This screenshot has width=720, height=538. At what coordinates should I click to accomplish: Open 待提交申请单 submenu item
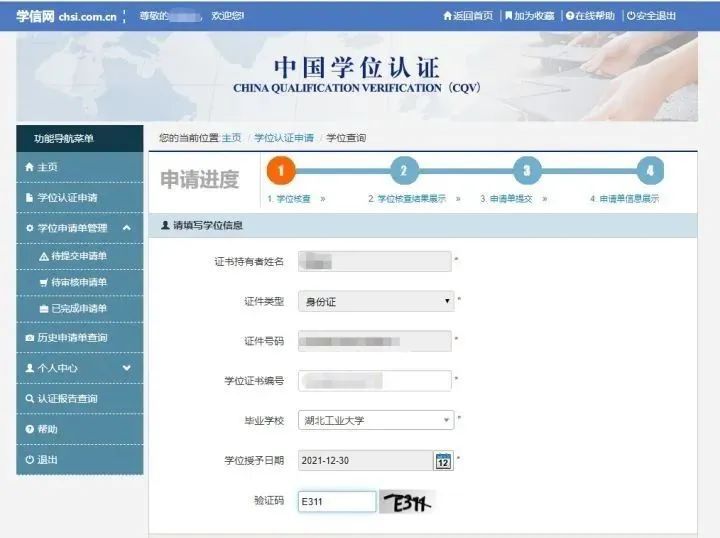click(x=80, y=256)
